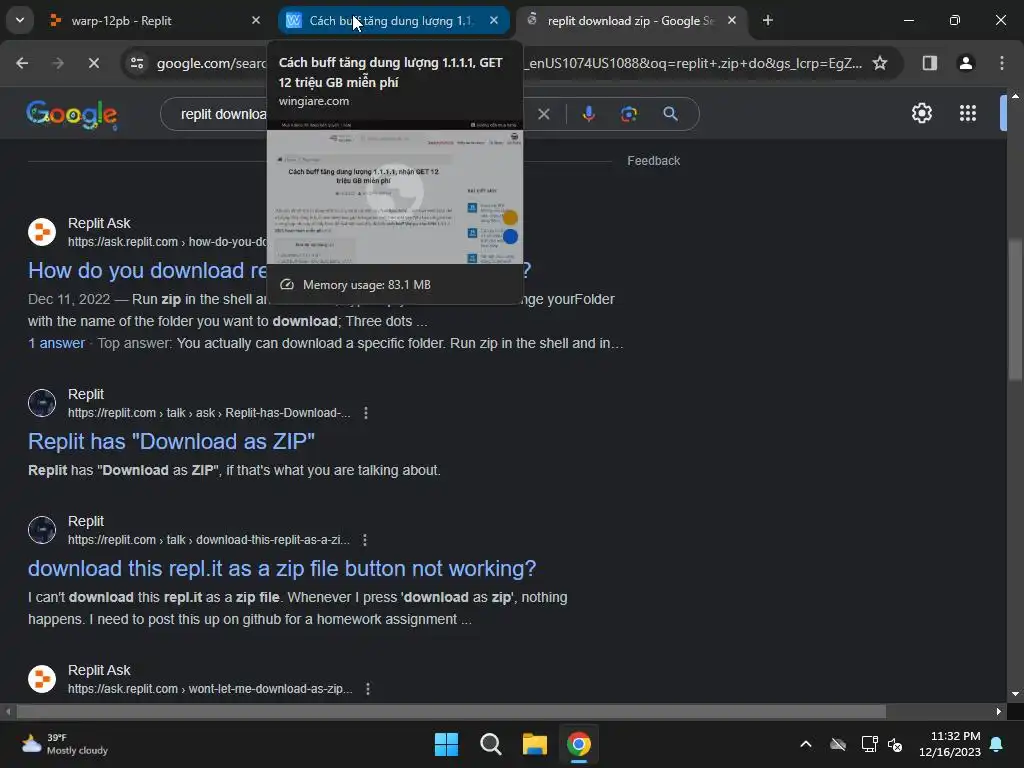Click the Replit favicon above 'Replit has Download'
Screen dimensions: 1024x768
pos(42,403)
